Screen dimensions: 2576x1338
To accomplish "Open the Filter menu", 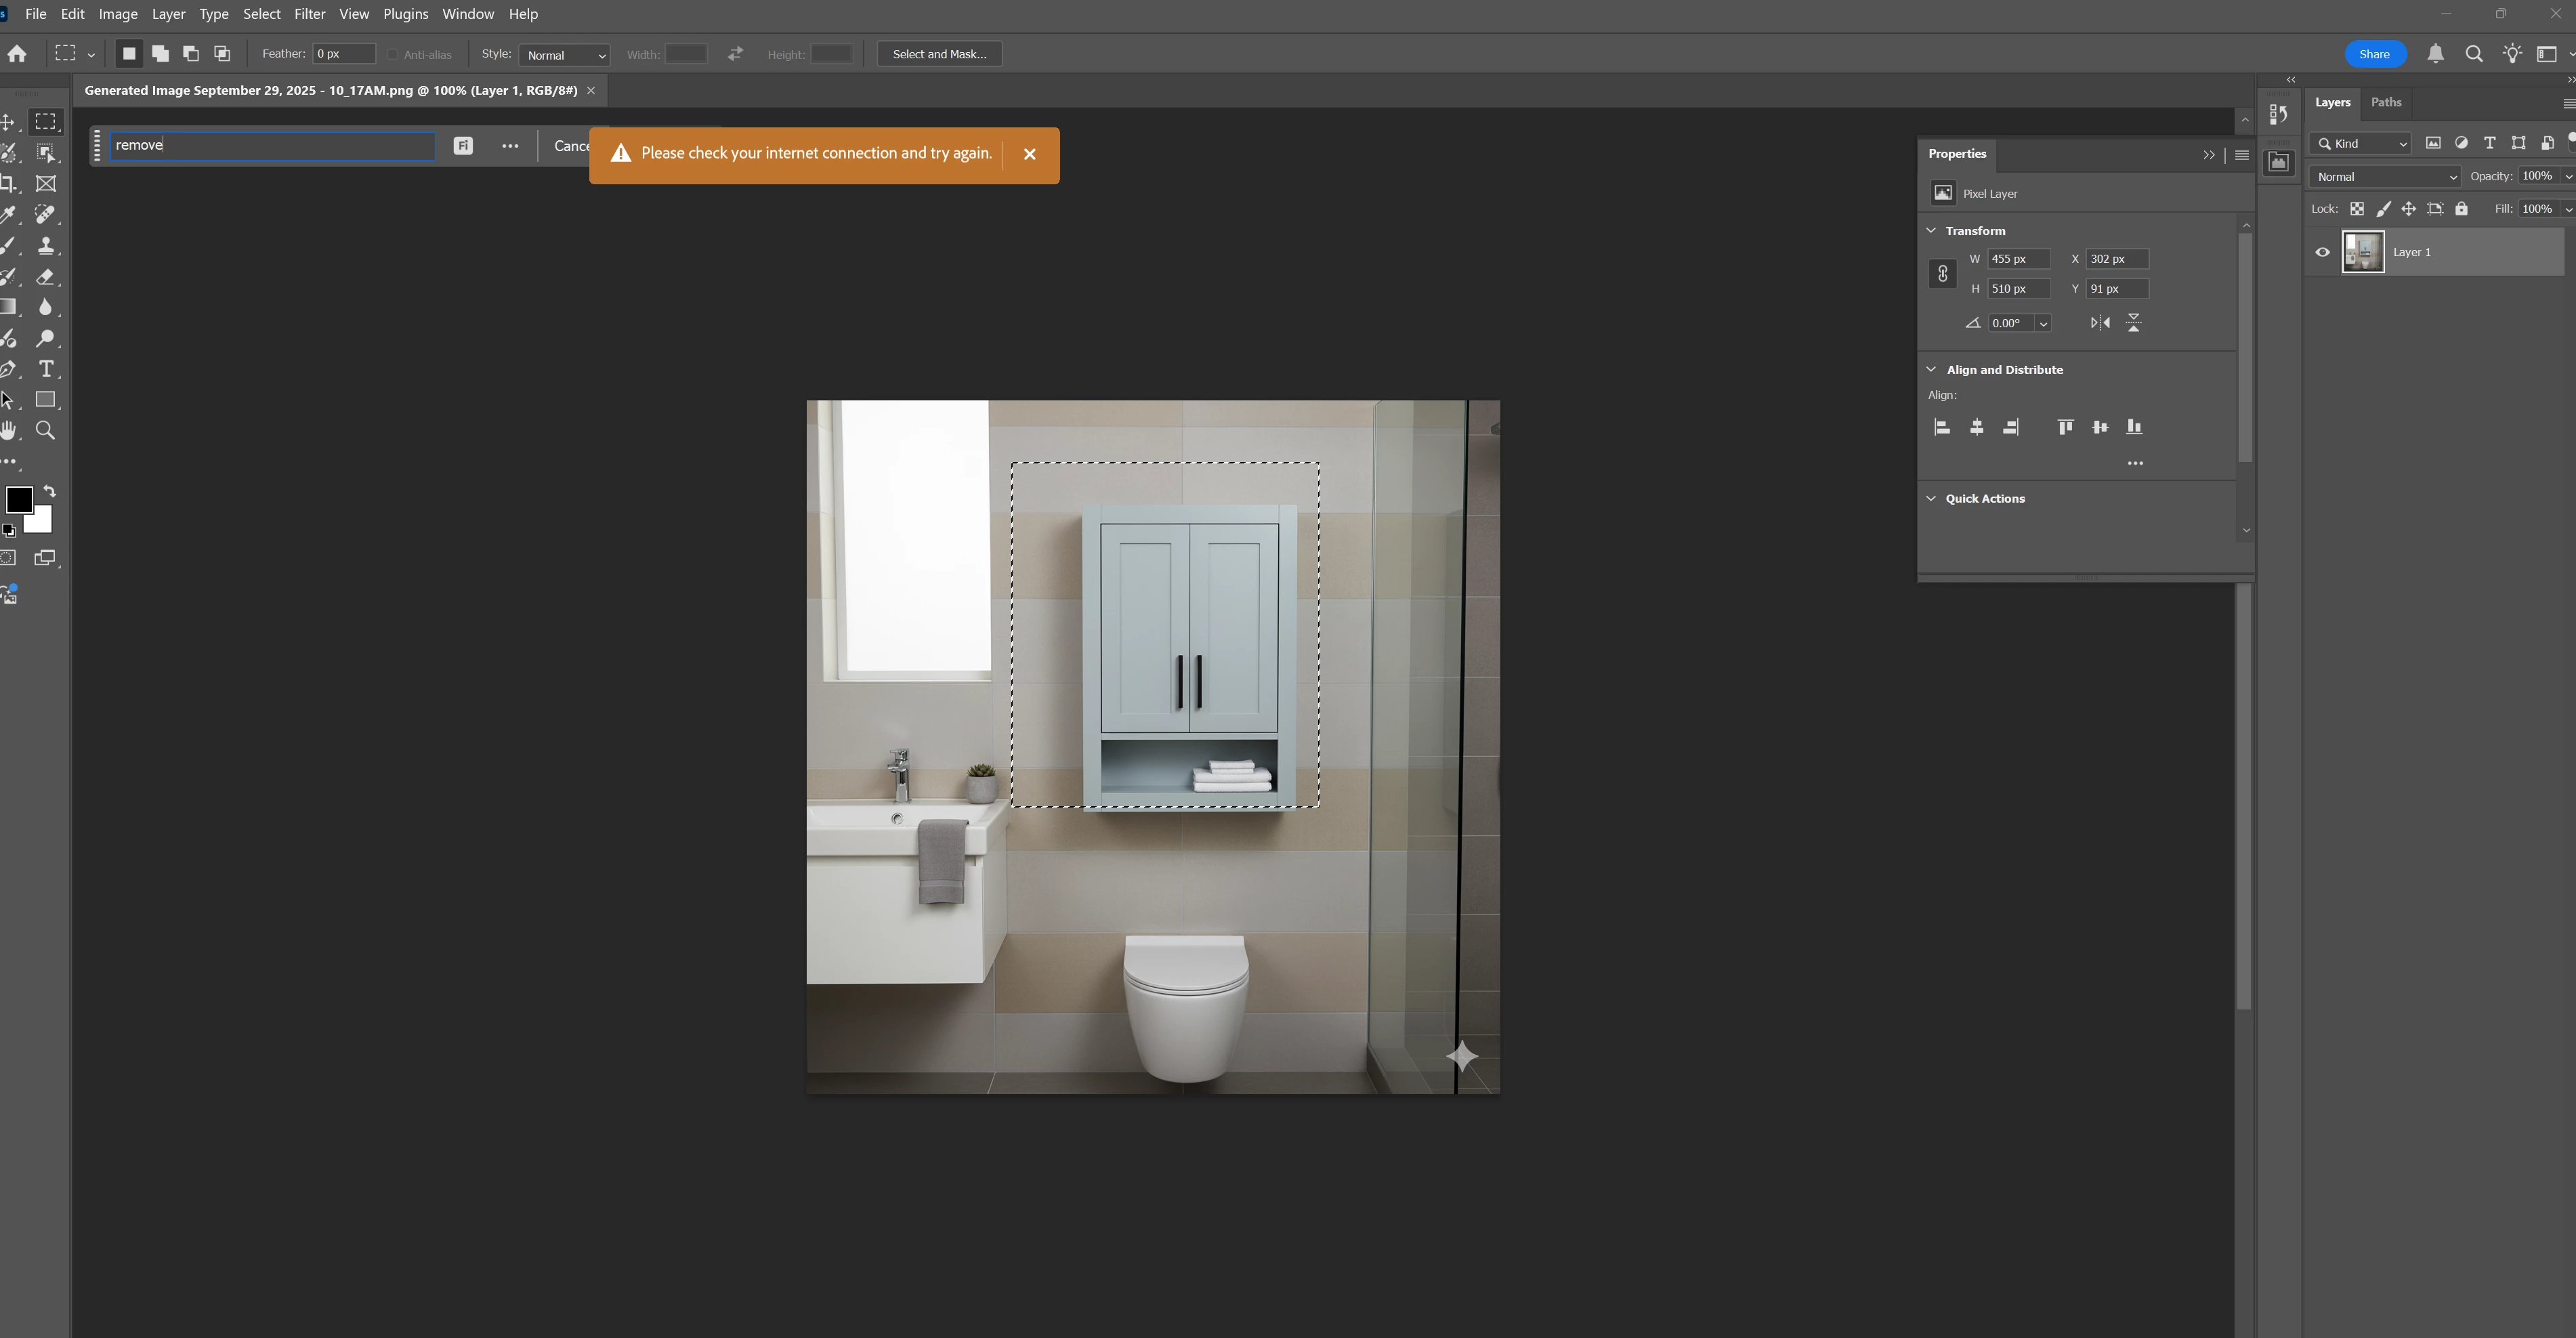I will click(x=309, y=14).
